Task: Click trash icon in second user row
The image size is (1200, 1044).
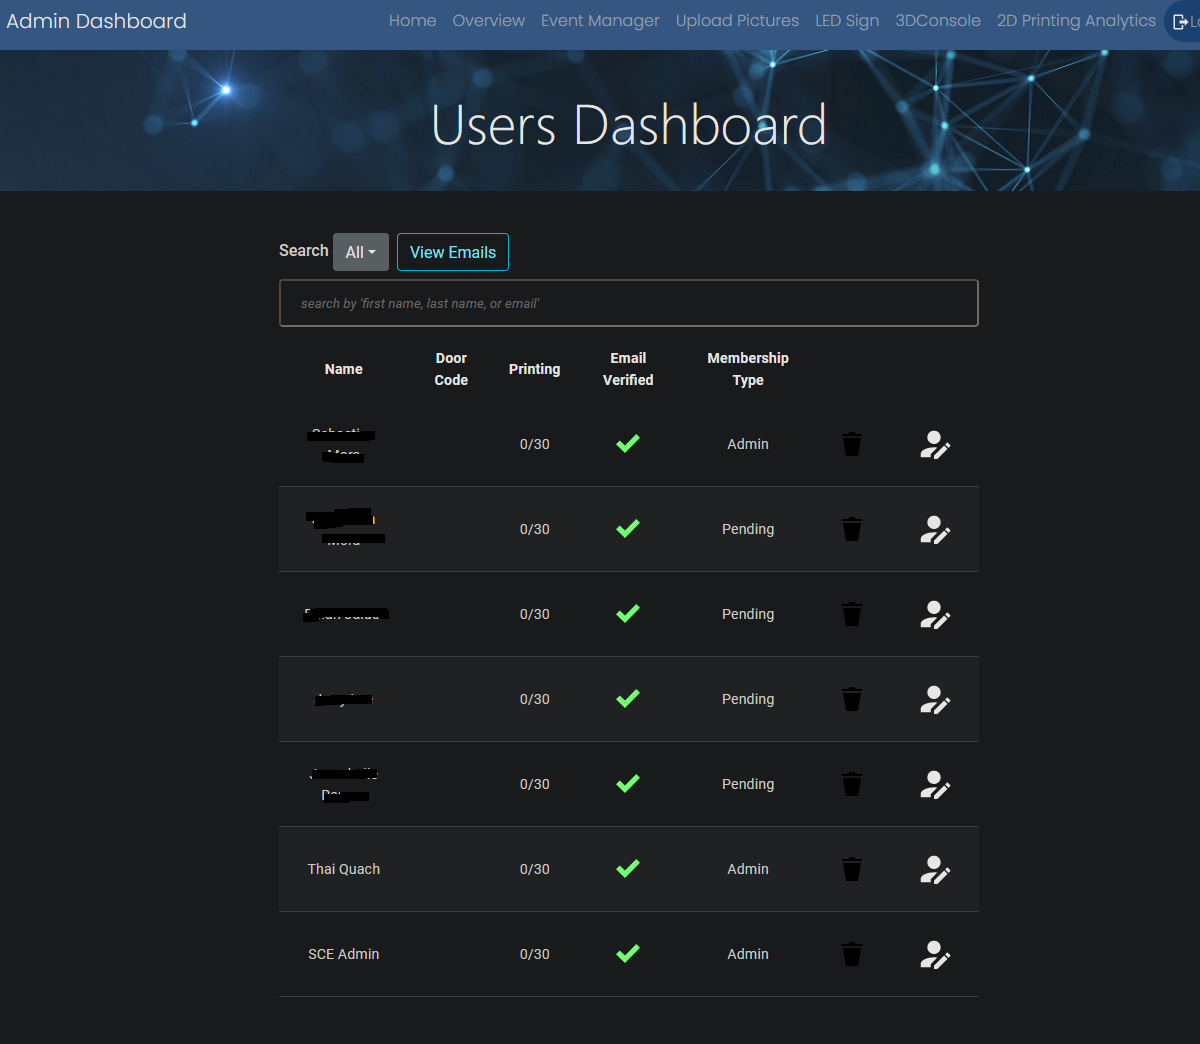Action: coord(851,529)
